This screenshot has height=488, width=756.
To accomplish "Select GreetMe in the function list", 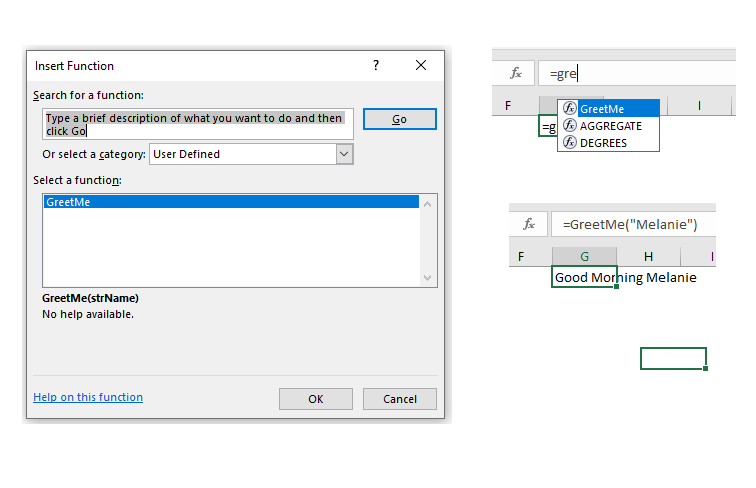I will coord(230,202).
